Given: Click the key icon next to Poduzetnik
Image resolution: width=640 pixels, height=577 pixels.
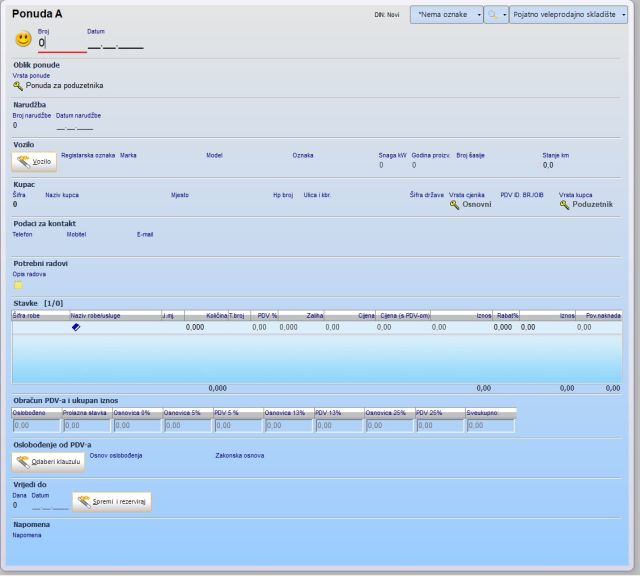Looking at the screenshot, I should (565, 204).
